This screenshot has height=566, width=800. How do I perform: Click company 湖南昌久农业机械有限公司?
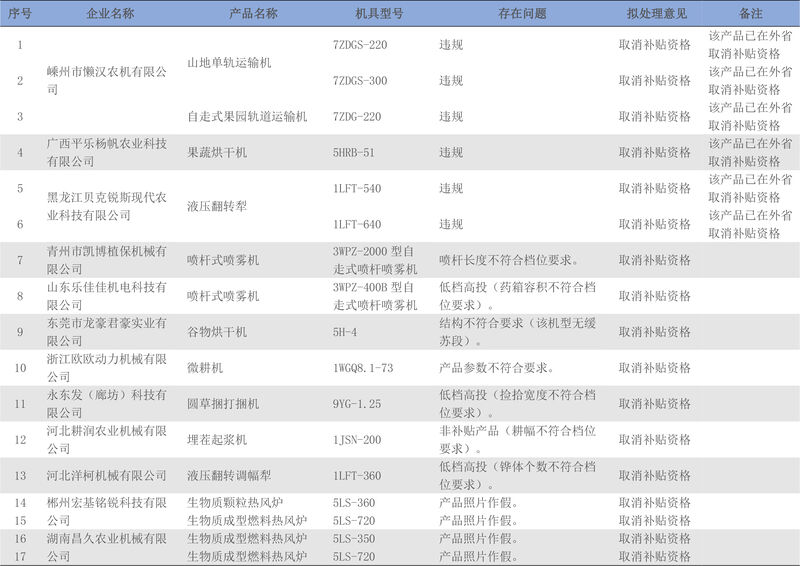(x=107, y=548)
